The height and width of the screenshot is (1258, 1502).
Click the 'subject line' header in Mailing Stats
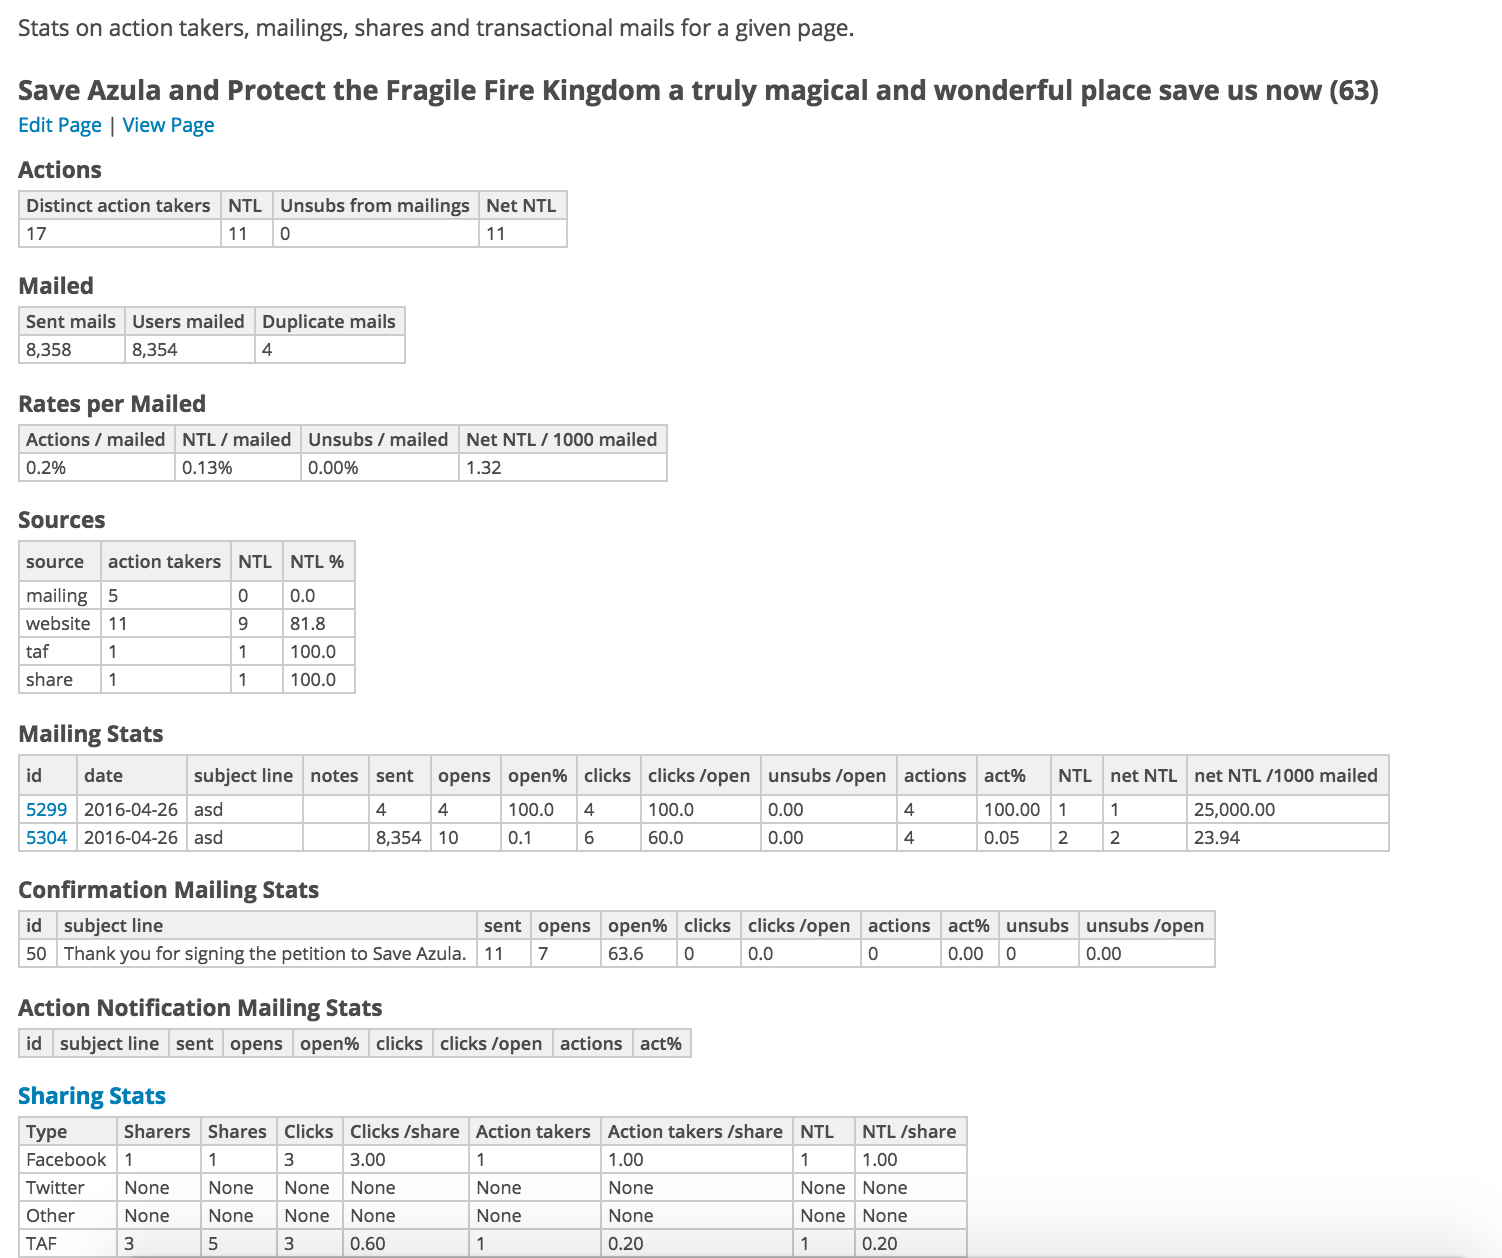(243, 775)
